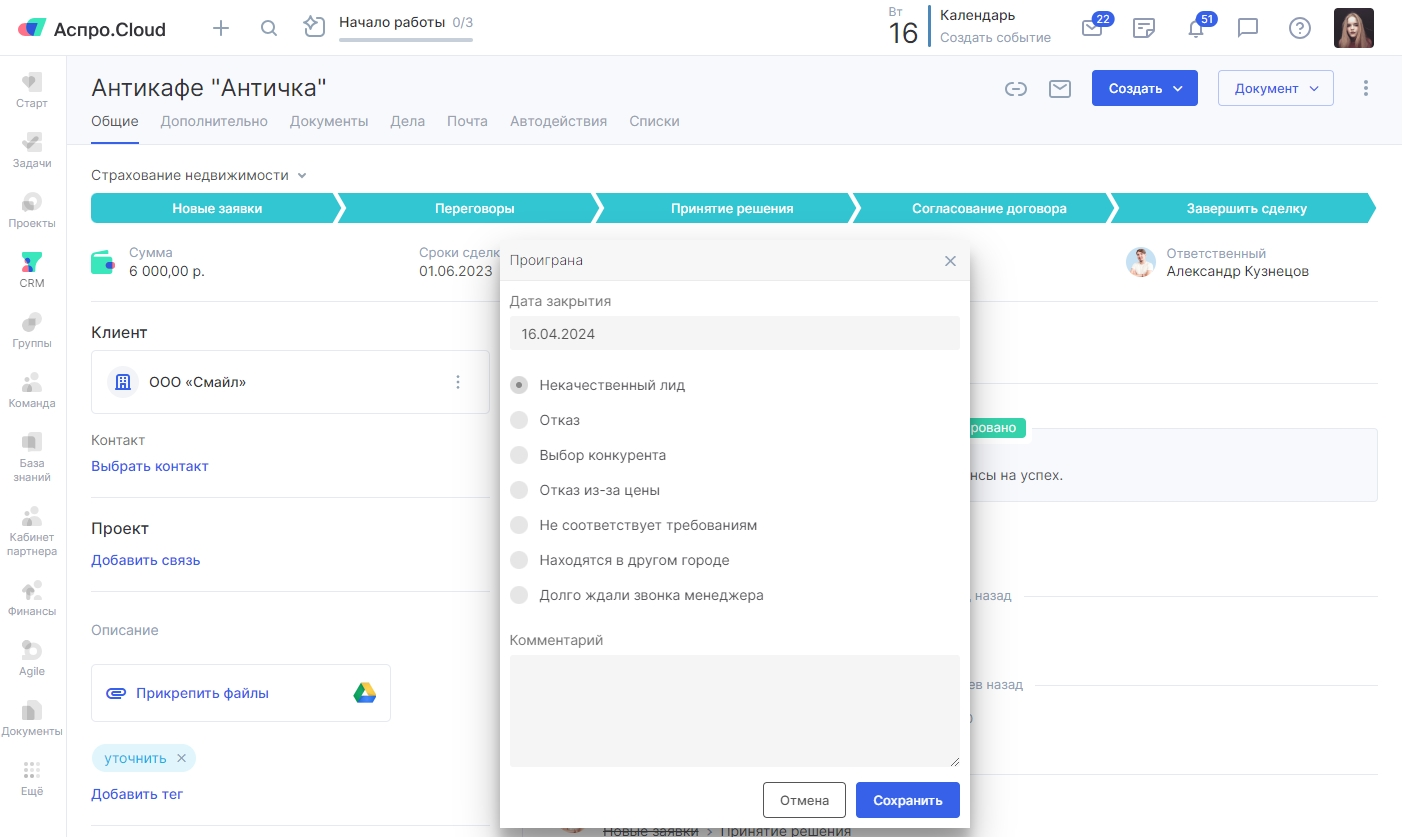
Task: Open the search magnifier icon in header
Action: click(268, 28)
